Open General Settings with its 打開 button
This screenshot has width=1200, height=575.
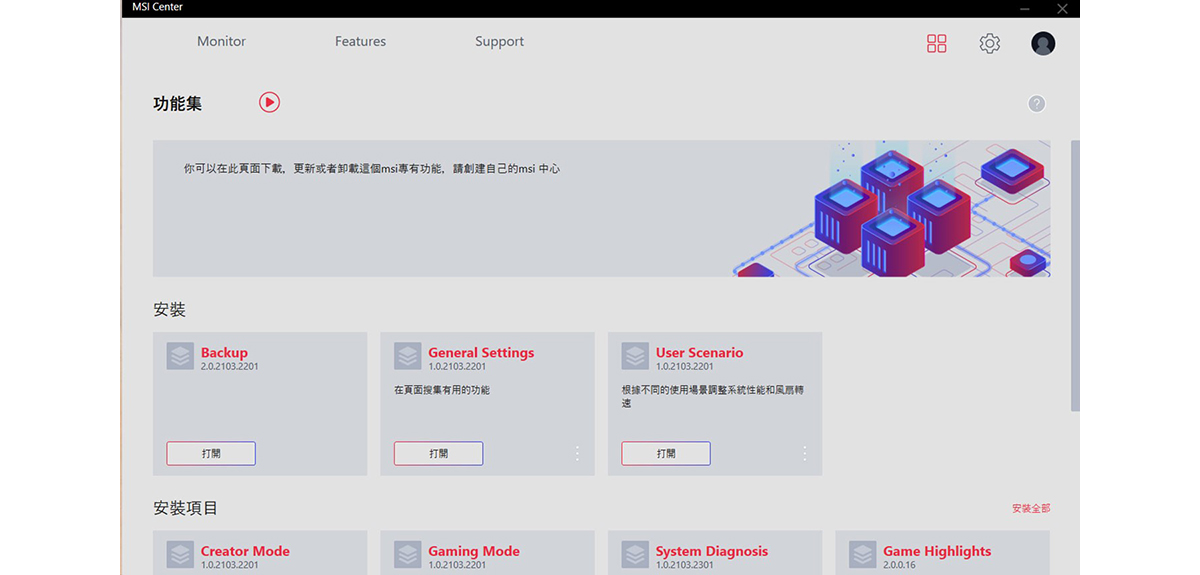(438, 454)
